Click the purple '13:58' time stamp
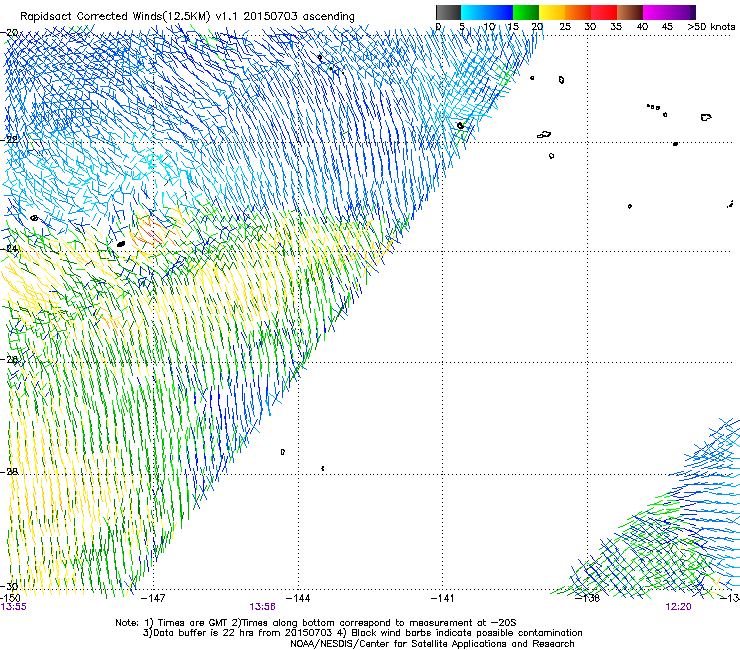Screen dimensions: 740x650 coord(262,607)
